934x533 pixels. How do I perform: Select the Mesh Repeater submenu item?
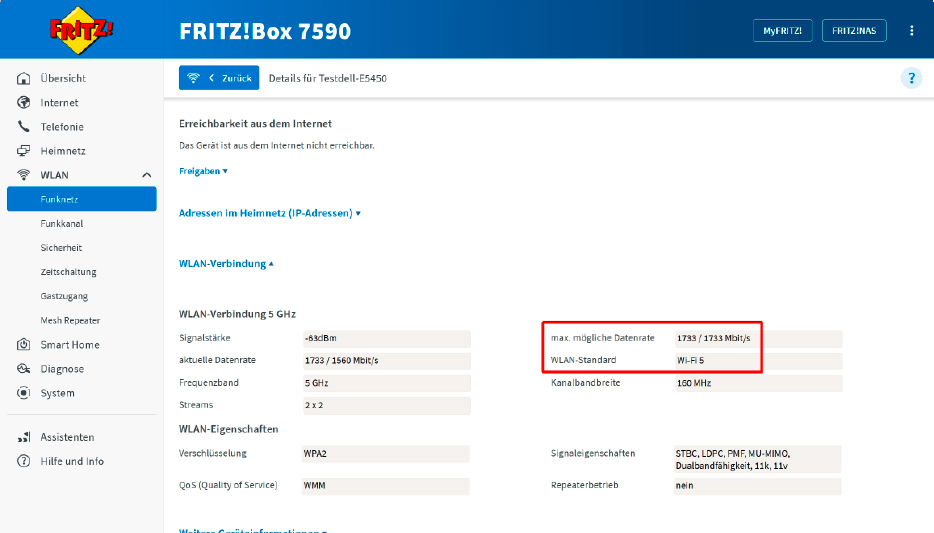(x=70, y=320)
